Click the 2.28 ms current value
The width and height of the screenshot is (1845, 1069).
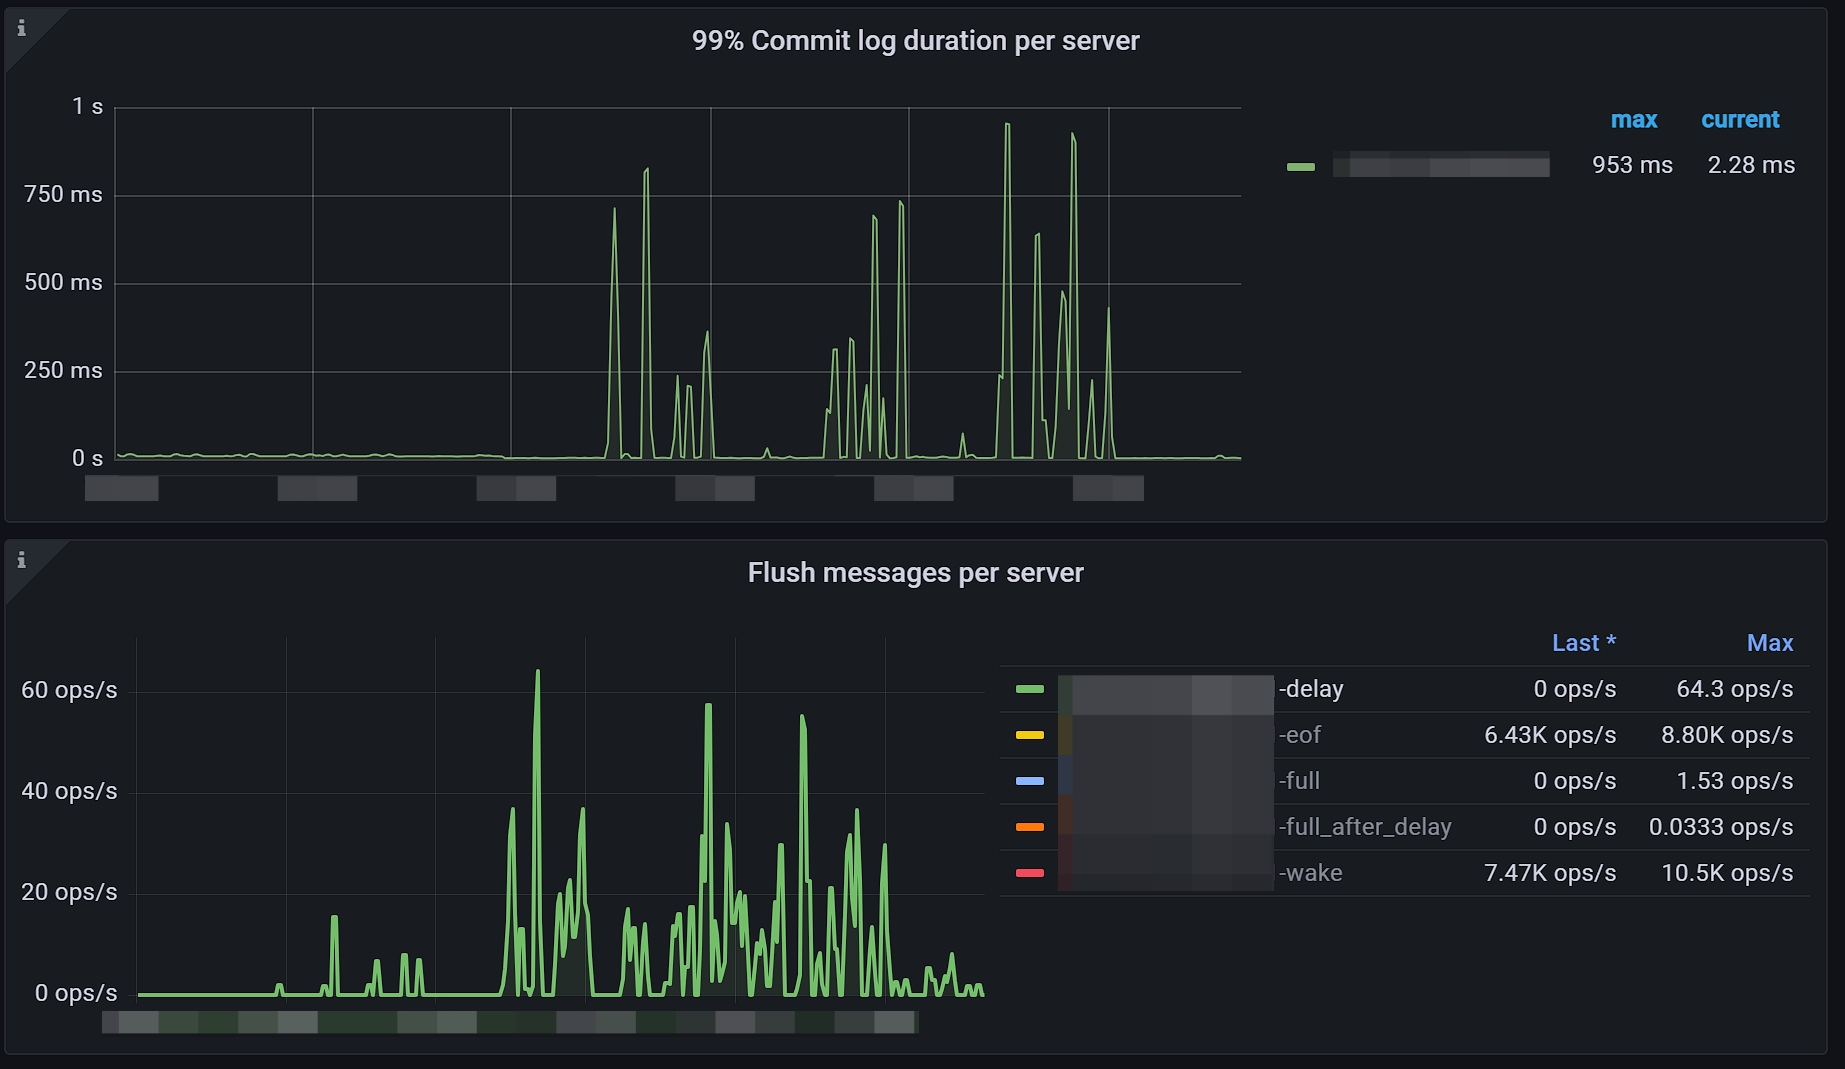[x=1750, y=166]
